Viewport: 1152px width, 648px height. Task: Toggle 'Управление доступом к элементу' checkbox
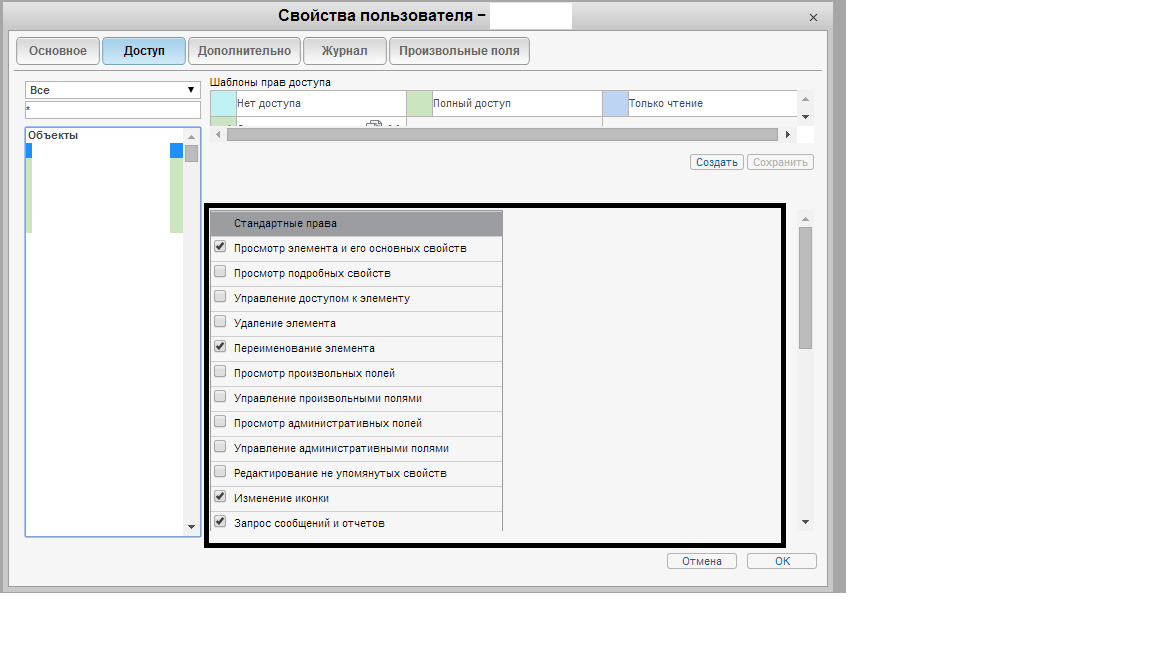click(x=220, y=297)
